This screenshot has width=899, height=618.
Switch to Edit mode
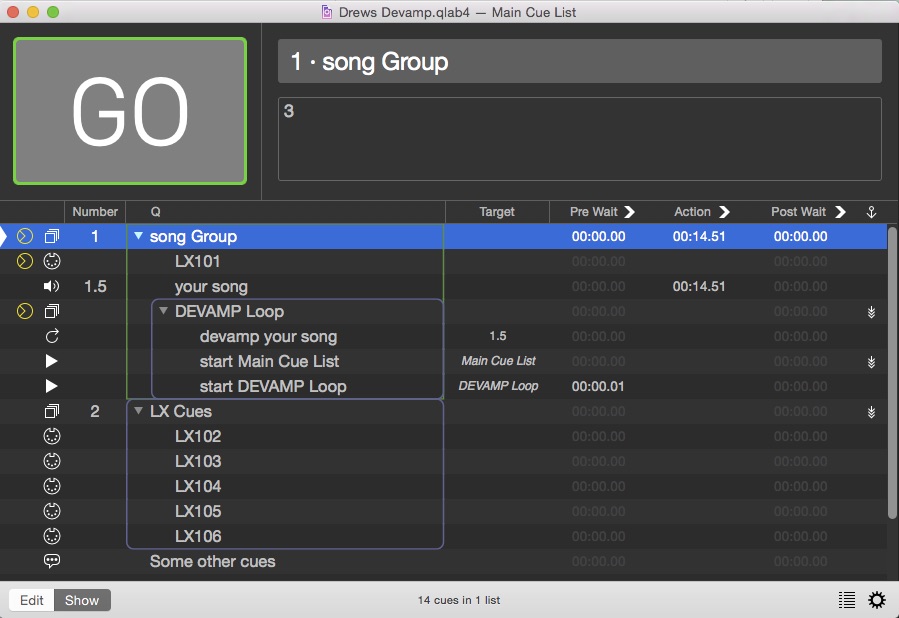[32, 600]
